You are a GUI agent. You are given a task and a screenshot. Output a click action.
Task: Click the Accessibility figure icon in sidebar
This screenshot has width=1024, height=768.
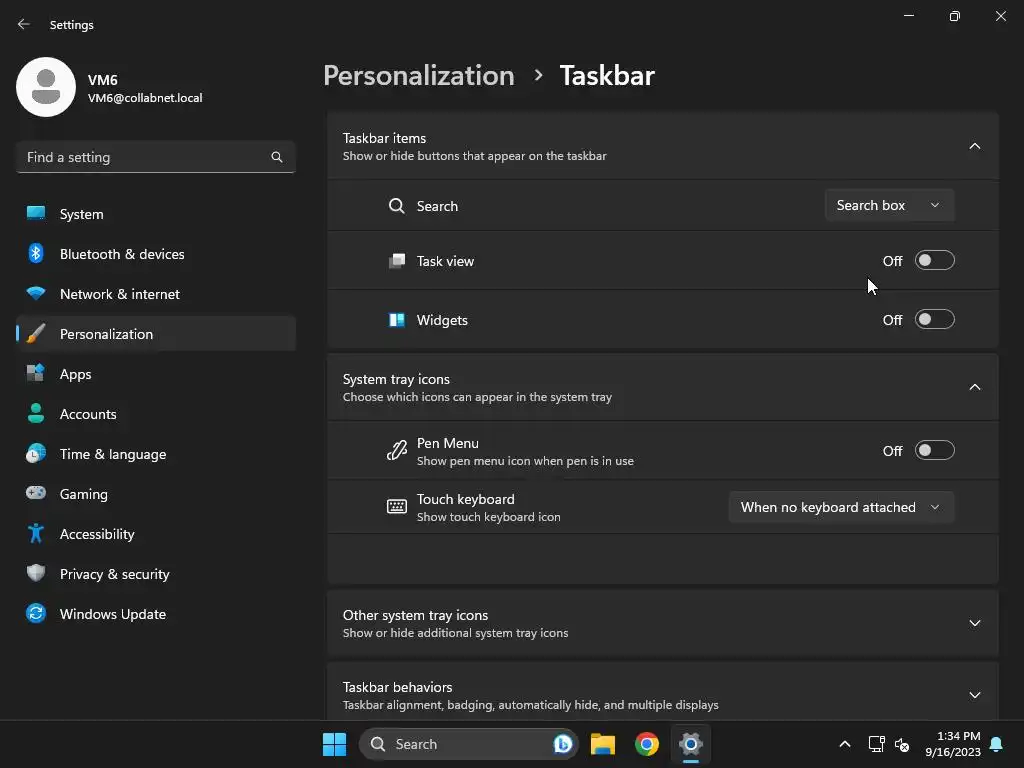pos(36,534)
